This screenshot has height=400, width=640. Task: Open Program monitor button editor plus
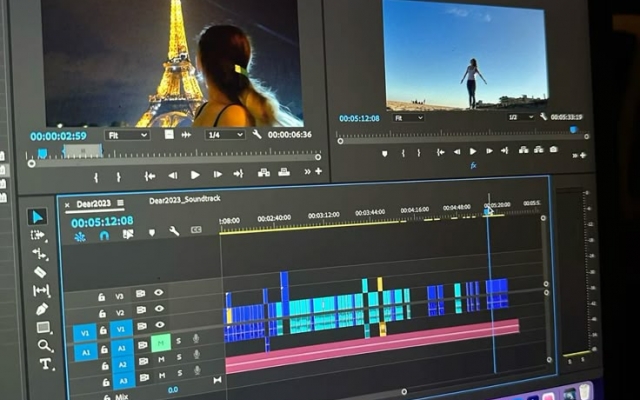coord(583,155)
